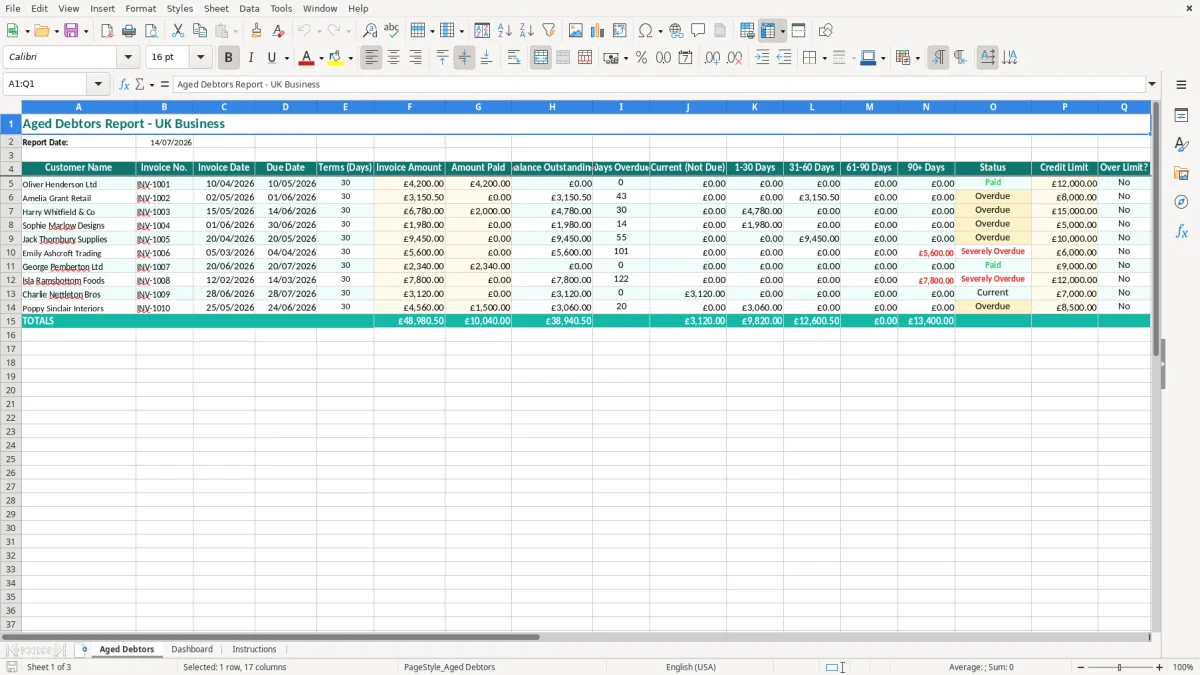Open the File menu
The height and width of the screenshot is (675, 1200).
click(13, 8)
